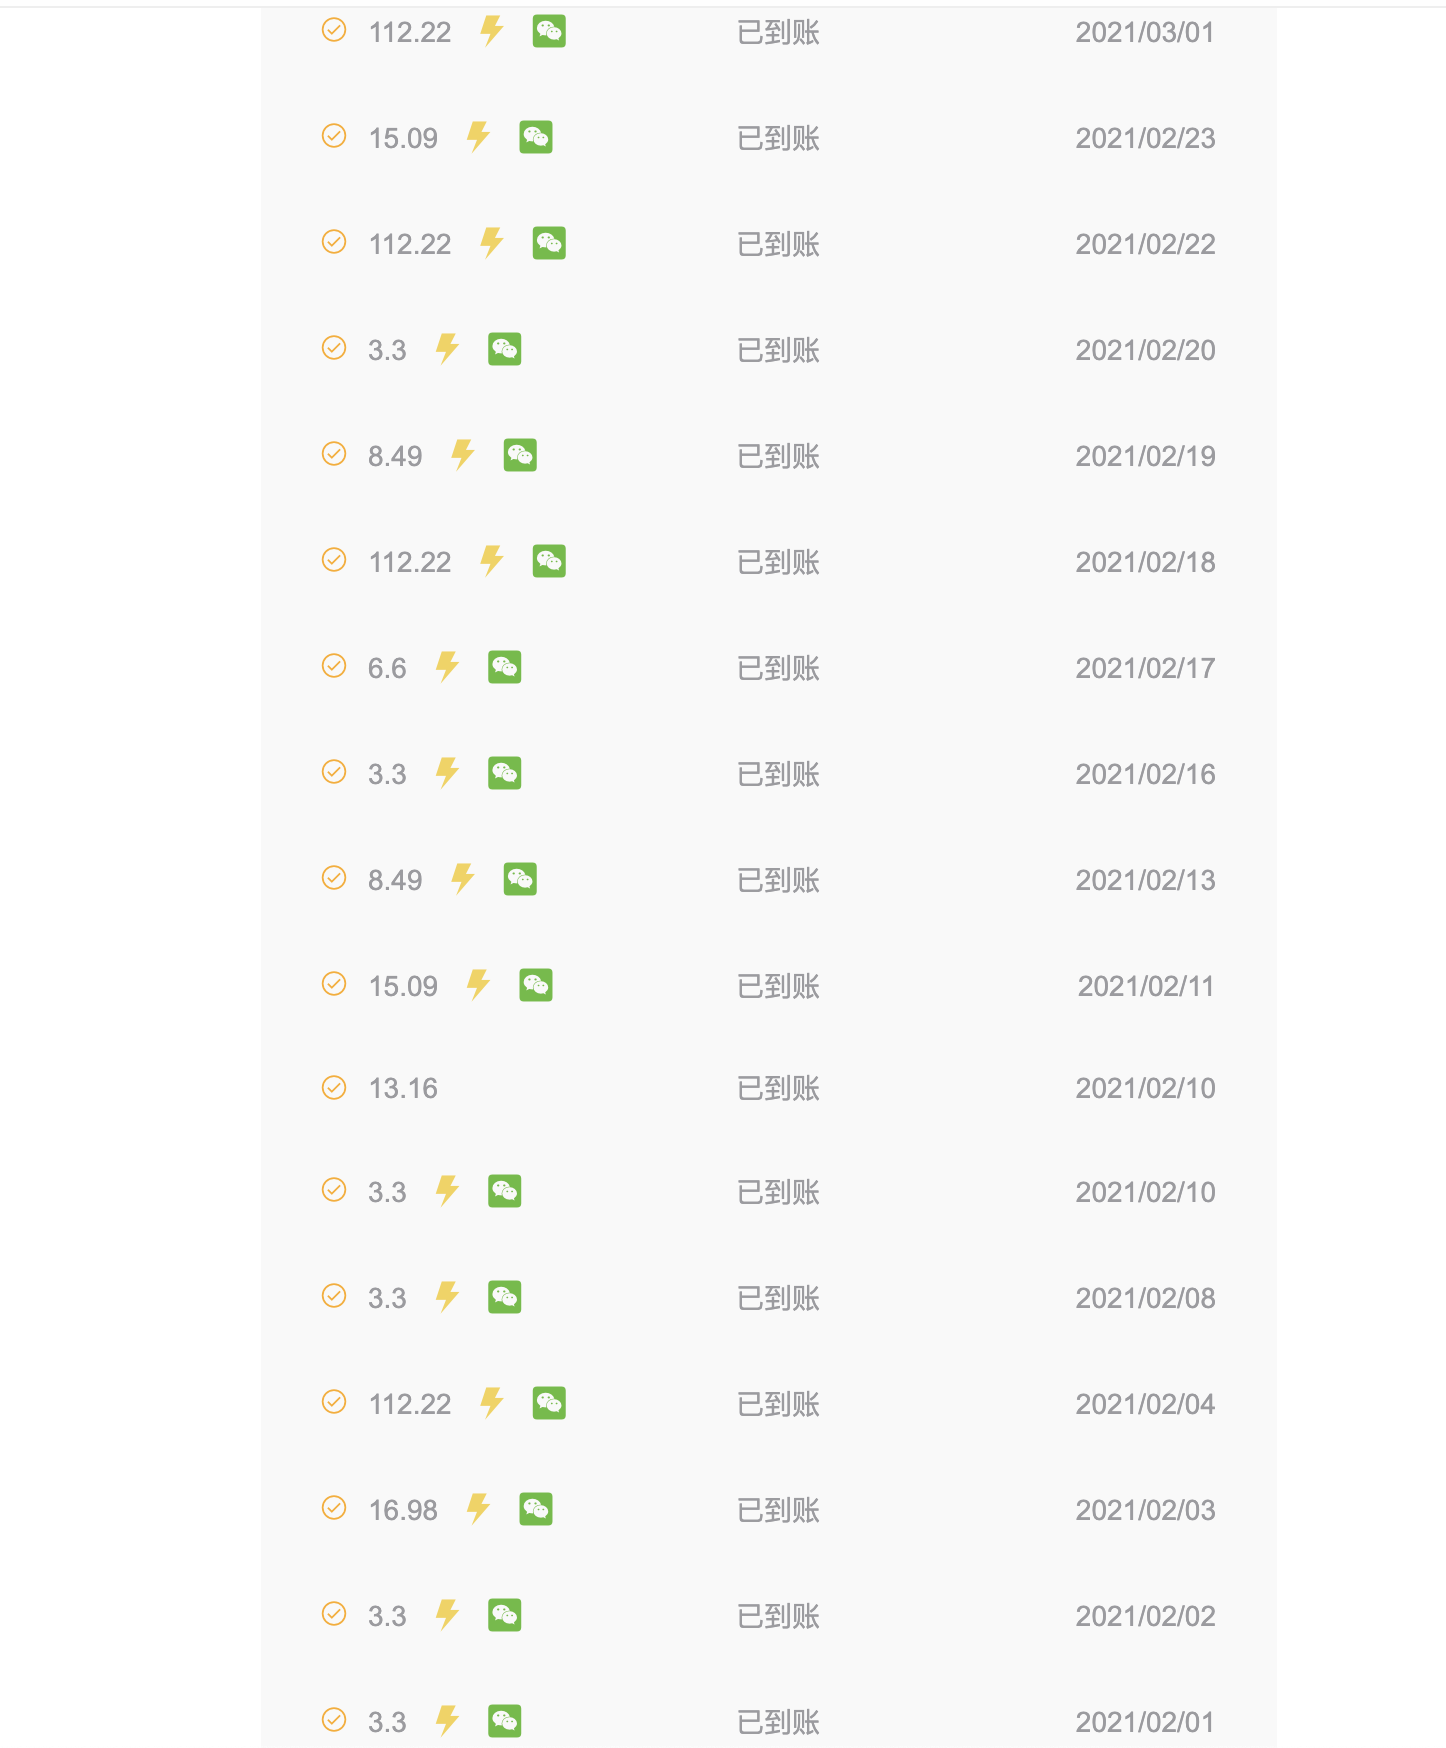Screen dimensions: 1446x1748
Task: Click the 已到账 status in the 2021/02/03 row
Action: click(x=778, y=1510)
